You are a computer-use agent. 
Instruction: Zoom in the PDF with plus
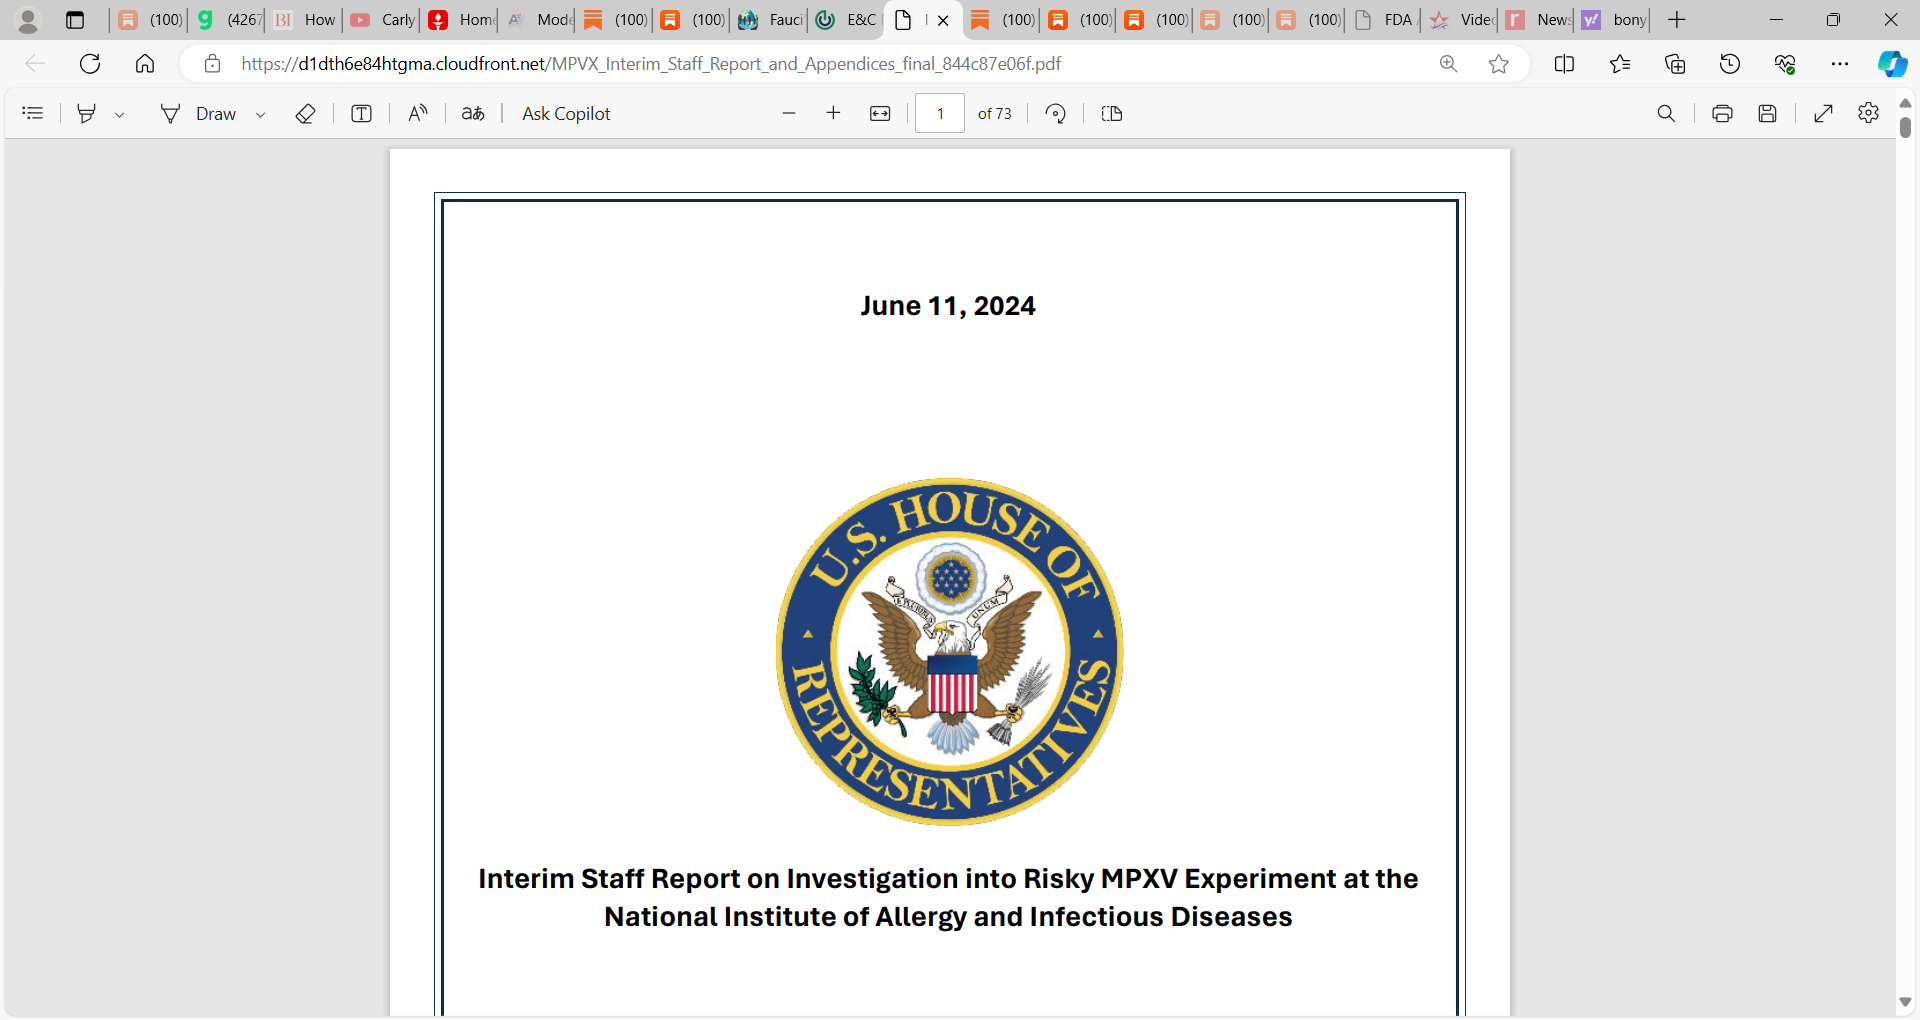[833, 114]
